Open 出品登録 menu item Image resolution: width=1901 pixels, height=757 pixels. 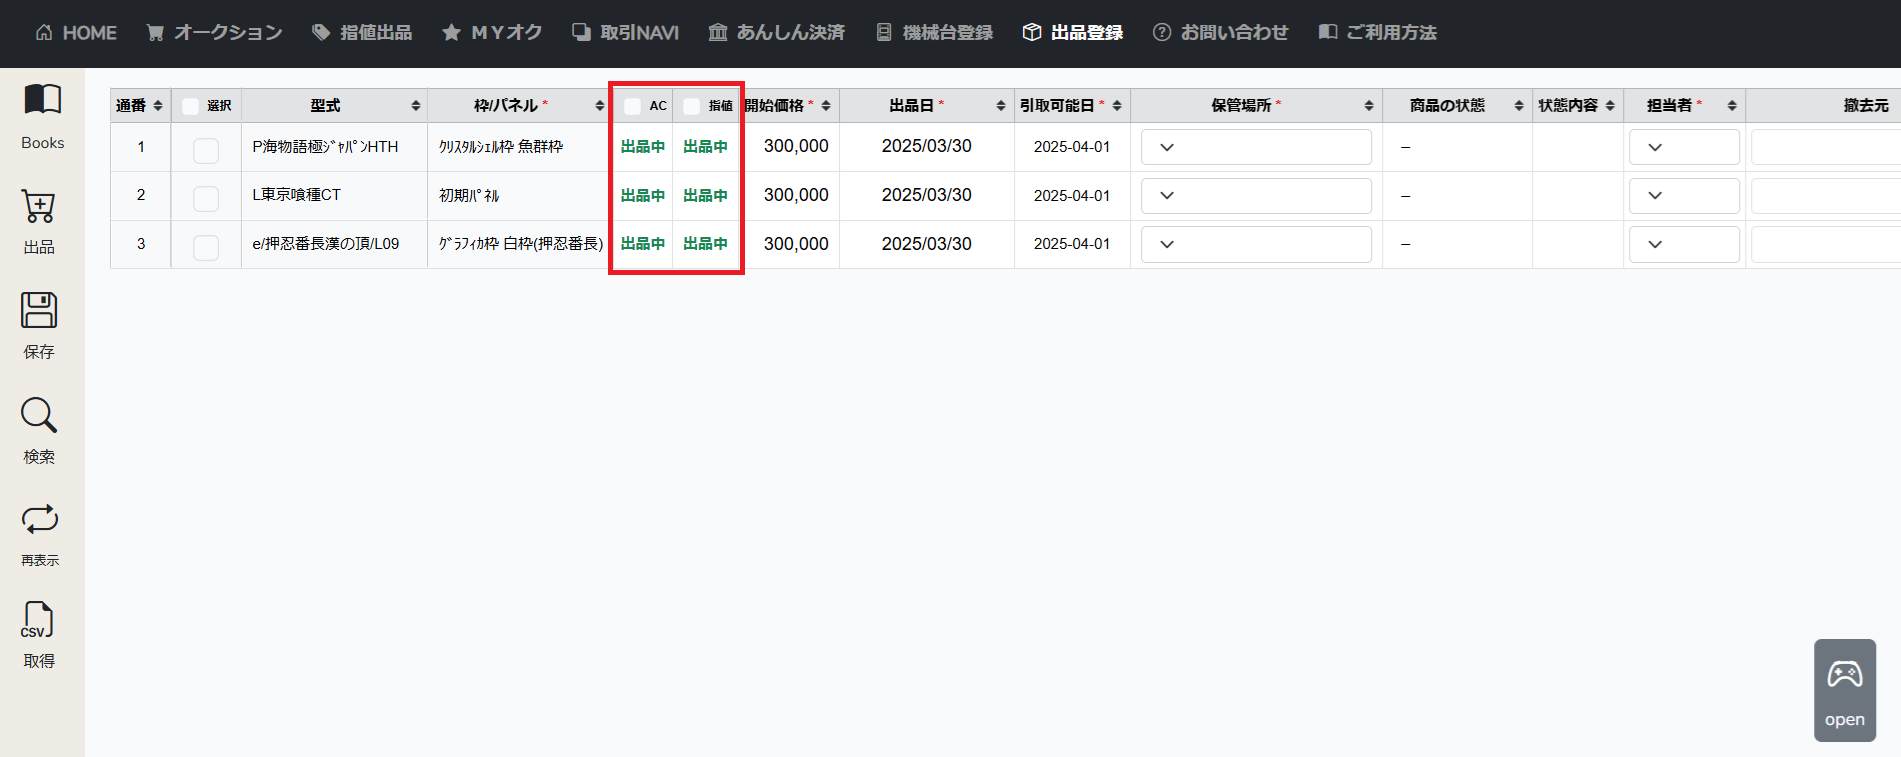pos(1072,33)
